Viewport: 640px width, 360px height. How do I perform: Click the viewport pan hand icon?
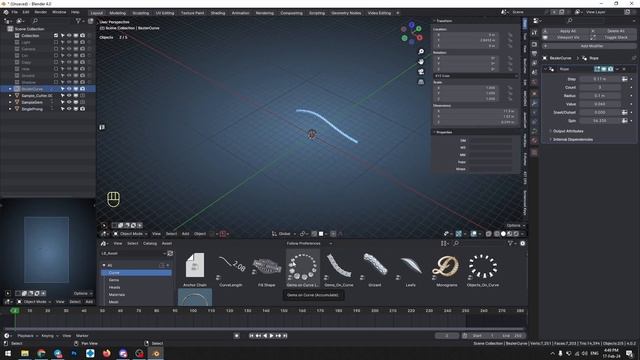click(x=421, y=62)
